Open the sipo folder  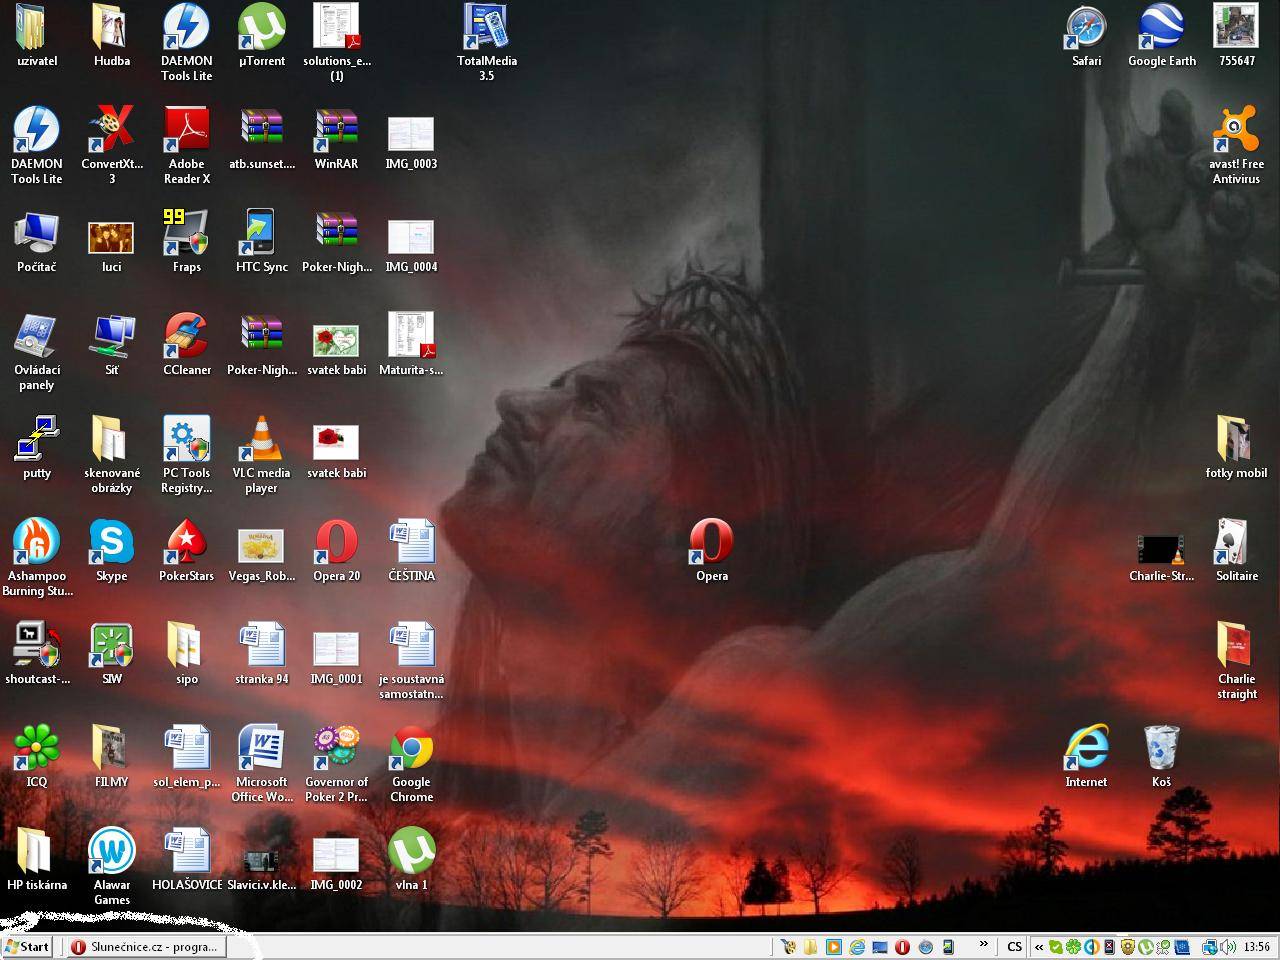pyautogui.click(x=186, y=653)
